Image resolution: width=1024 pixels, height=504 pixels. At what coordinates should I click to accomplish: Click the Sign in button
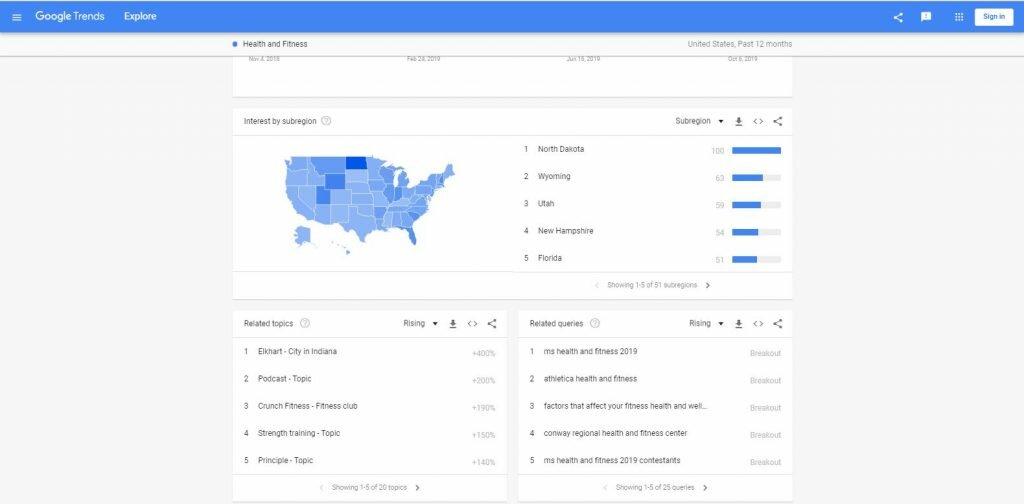point(994,17)
